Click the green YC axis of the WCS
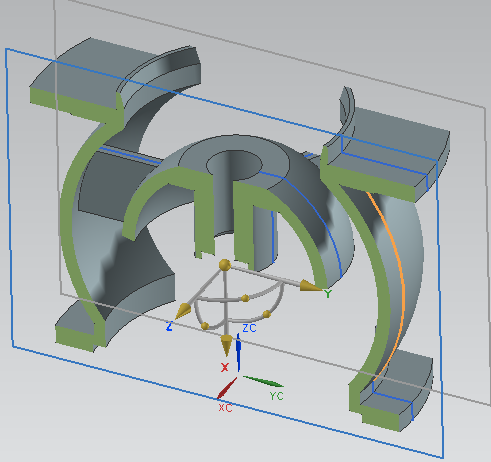 coord(263,381)
